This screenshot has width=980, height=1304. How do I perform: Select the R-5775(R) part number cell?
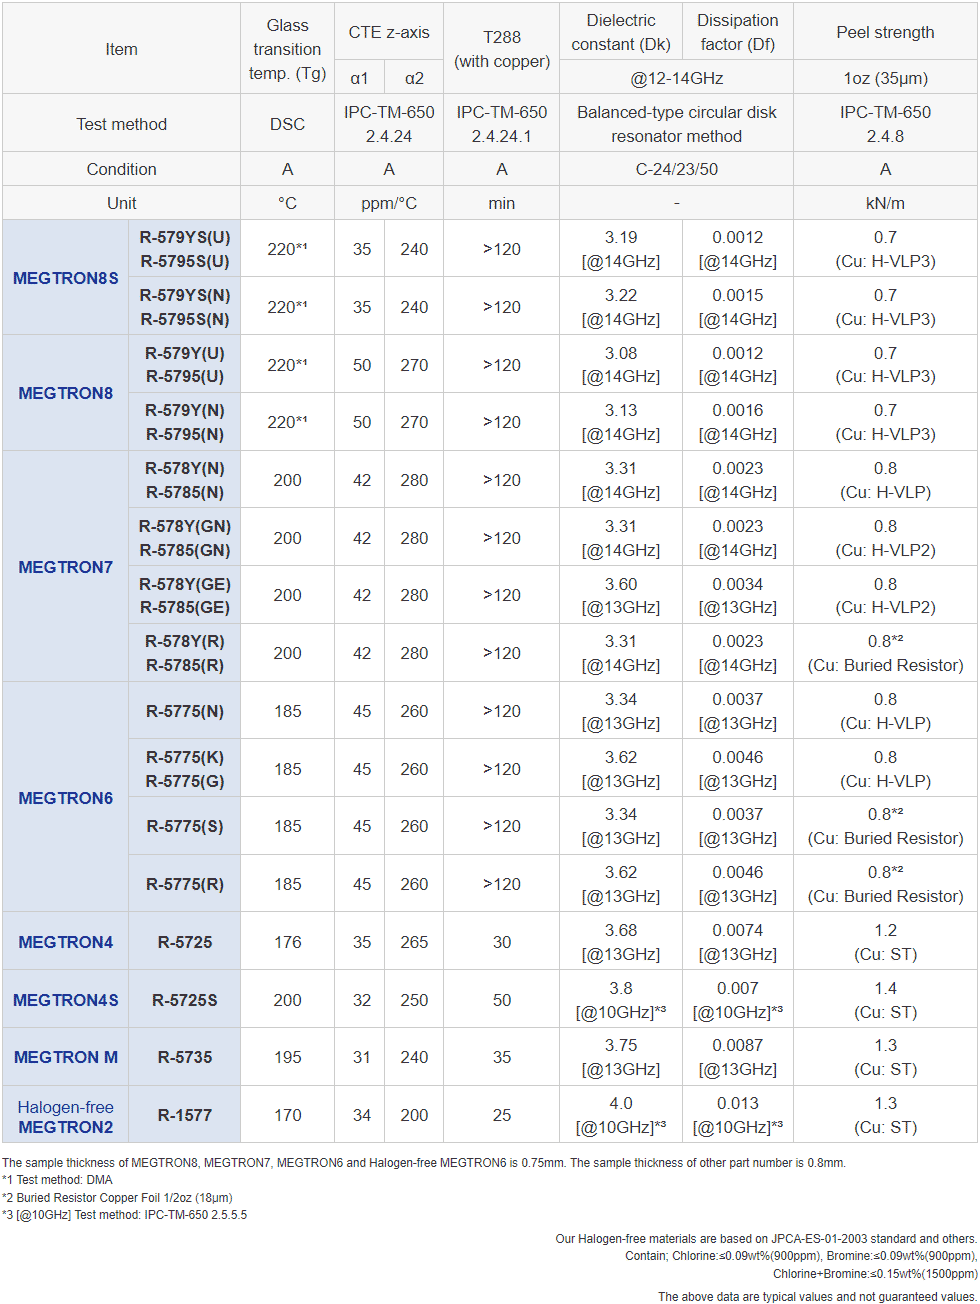(185, 884)
